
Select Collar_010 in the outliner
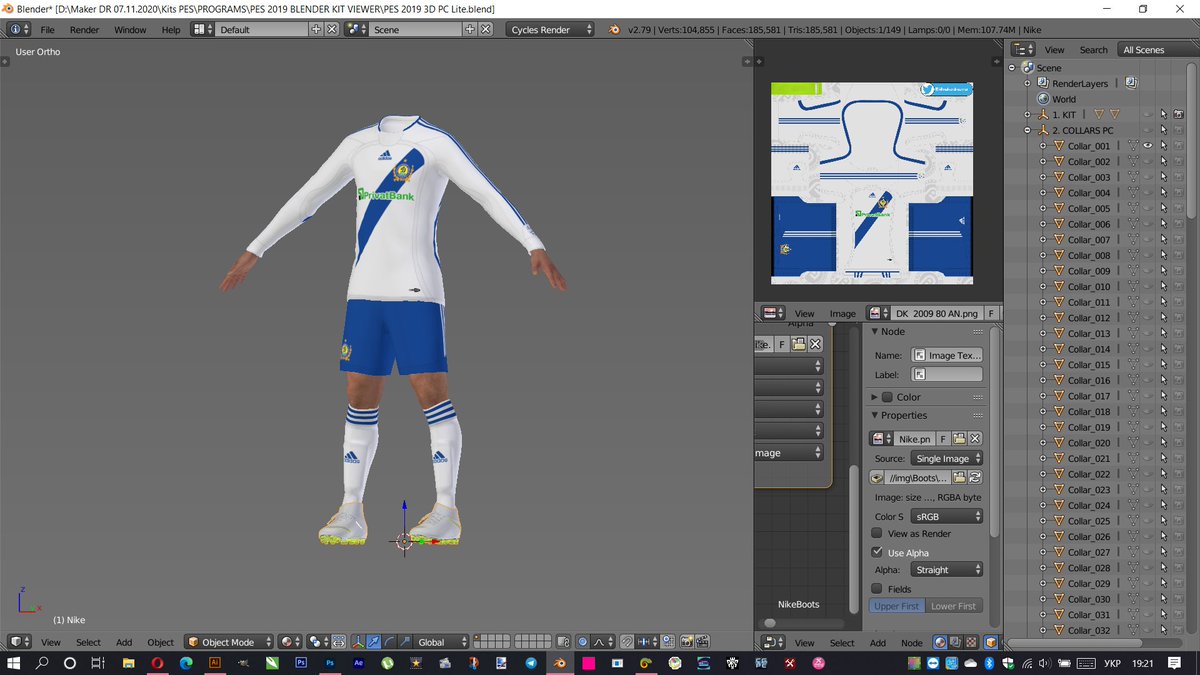click(x=1088, y=286)
